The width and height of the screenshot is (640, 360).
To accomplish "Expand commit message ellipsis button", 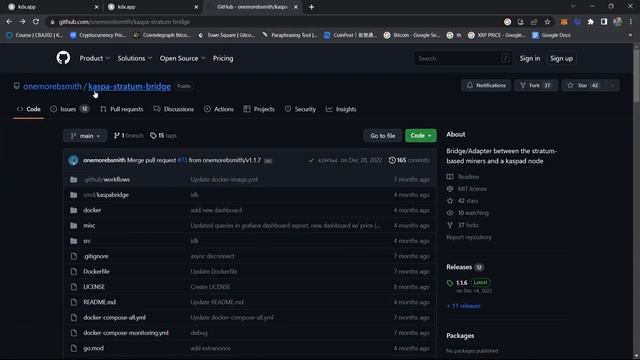I will 268,161.
